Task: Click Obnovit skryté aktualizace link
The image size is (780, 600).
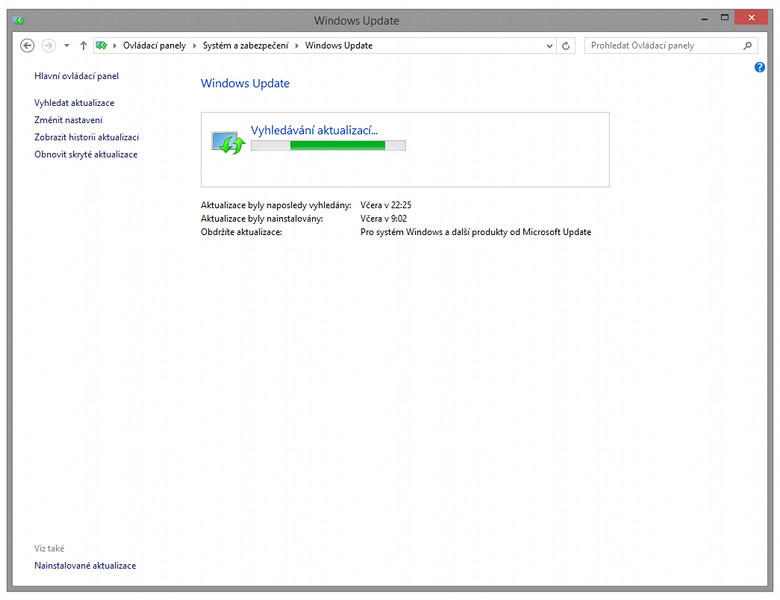Action: 86,155
